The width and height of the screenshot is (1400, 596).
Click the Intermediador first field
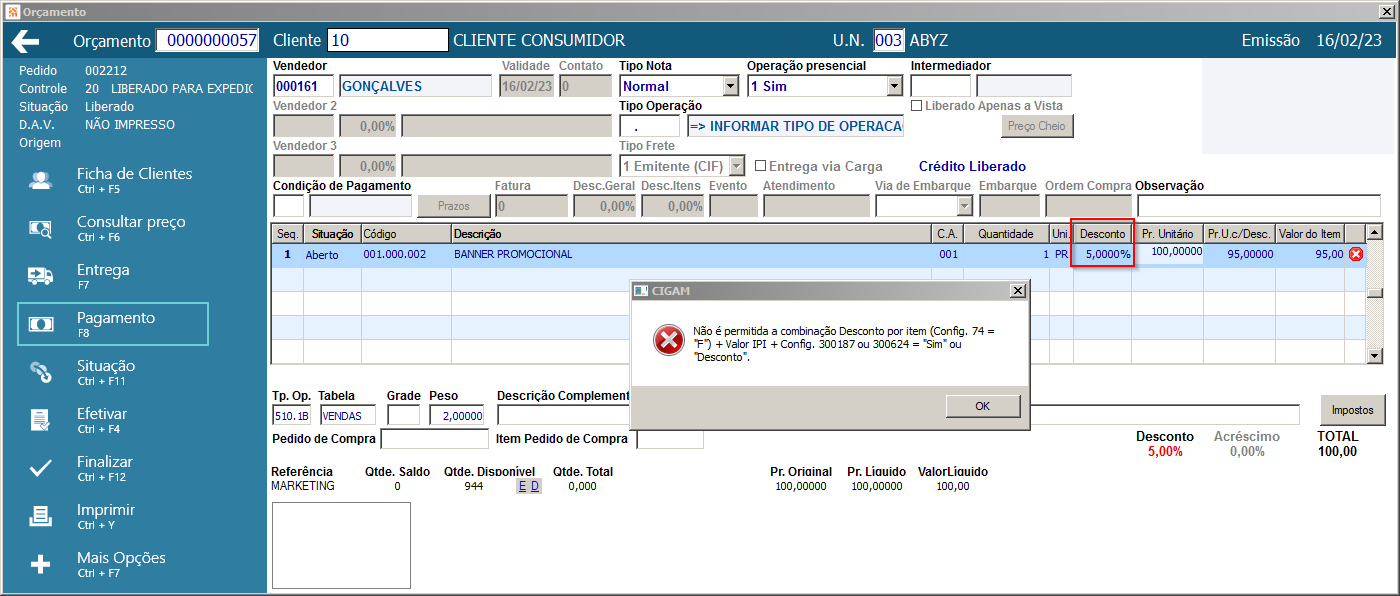940,86
